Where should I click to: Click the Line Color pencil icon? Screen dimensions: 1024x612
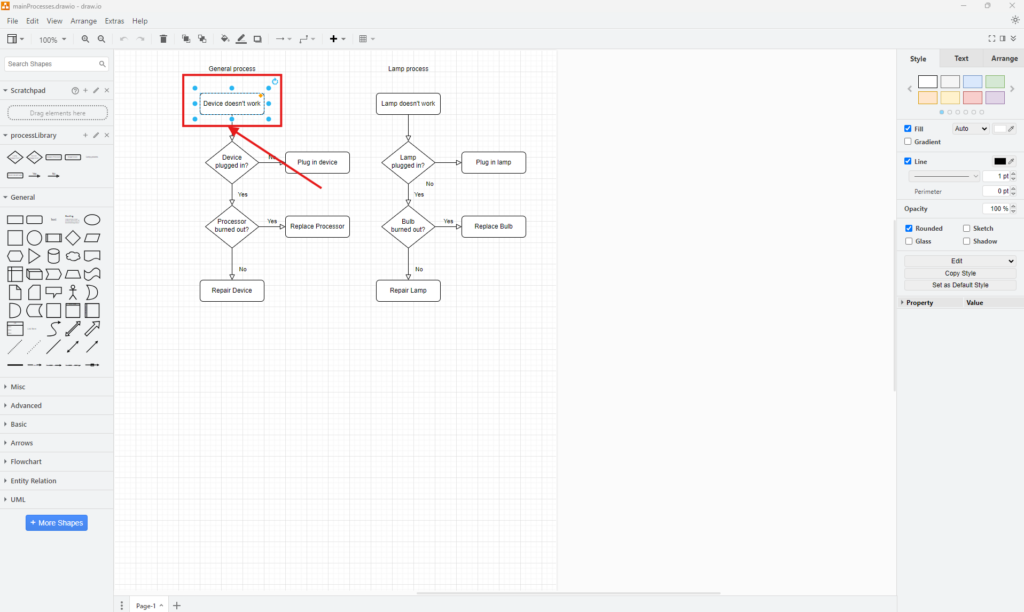click(241, 39)
